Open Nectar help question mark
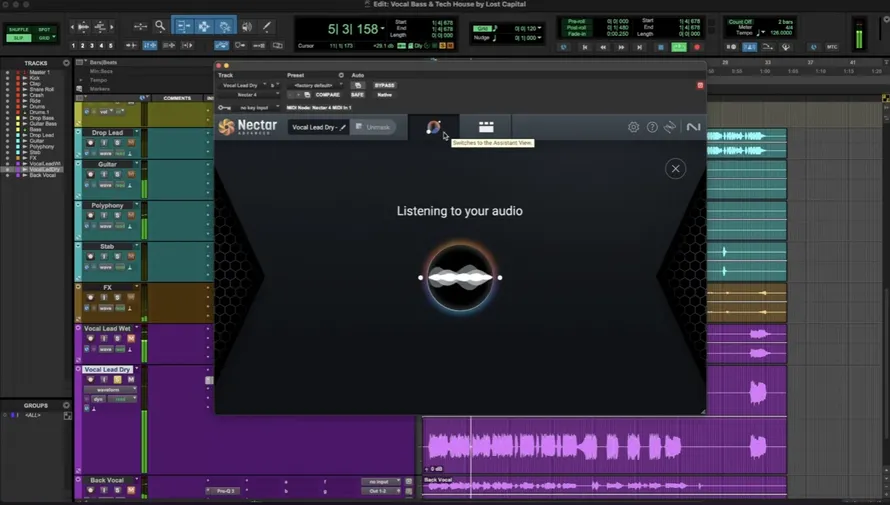 coord(652,127)
